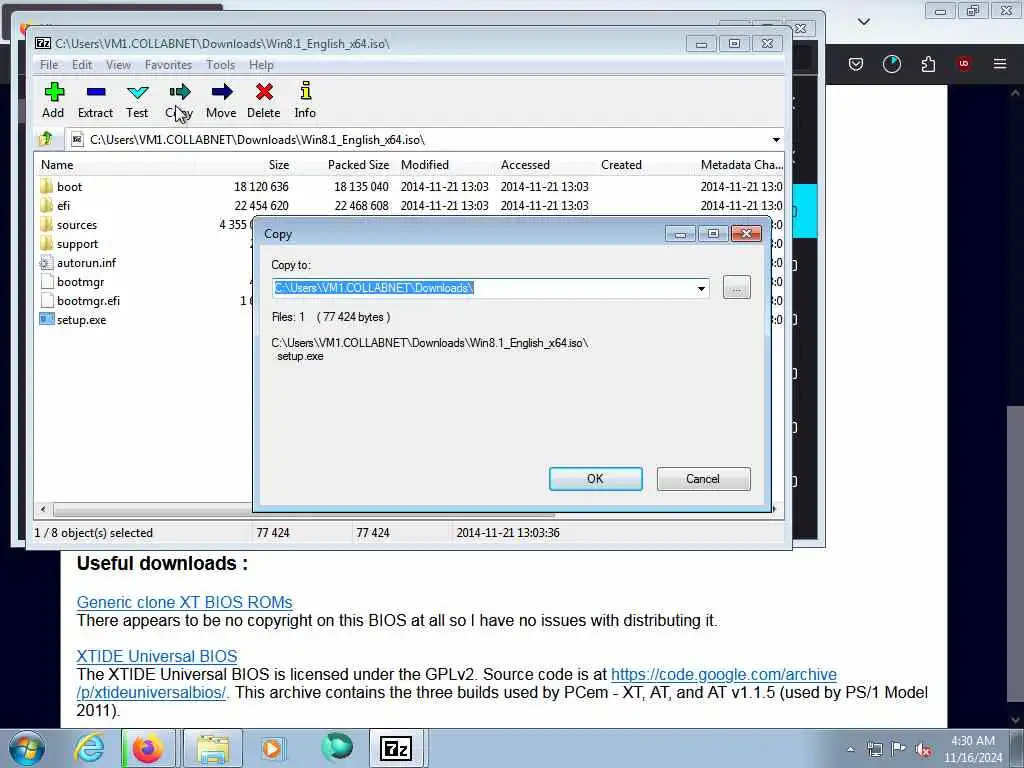Click the volume muted tray icon
The image size is (1024, 768).
pos(923,749)
